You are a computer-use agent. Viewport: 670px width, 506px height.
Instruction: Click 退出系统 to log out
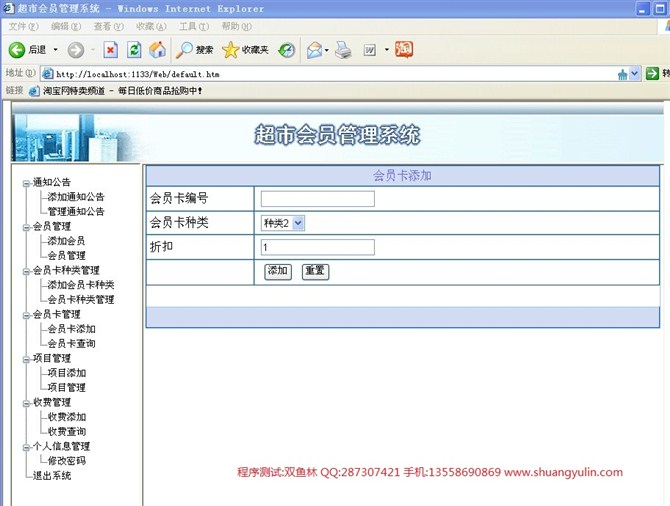point(52,476)
